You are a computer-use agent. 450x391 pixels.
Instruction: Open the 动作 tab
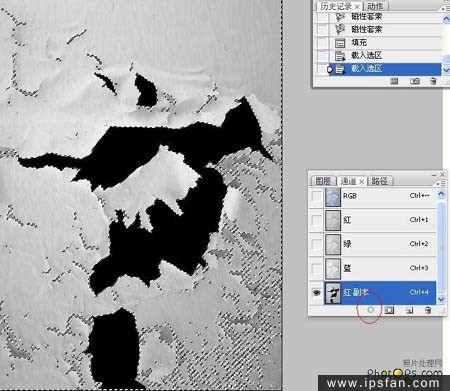click(375, 6)
